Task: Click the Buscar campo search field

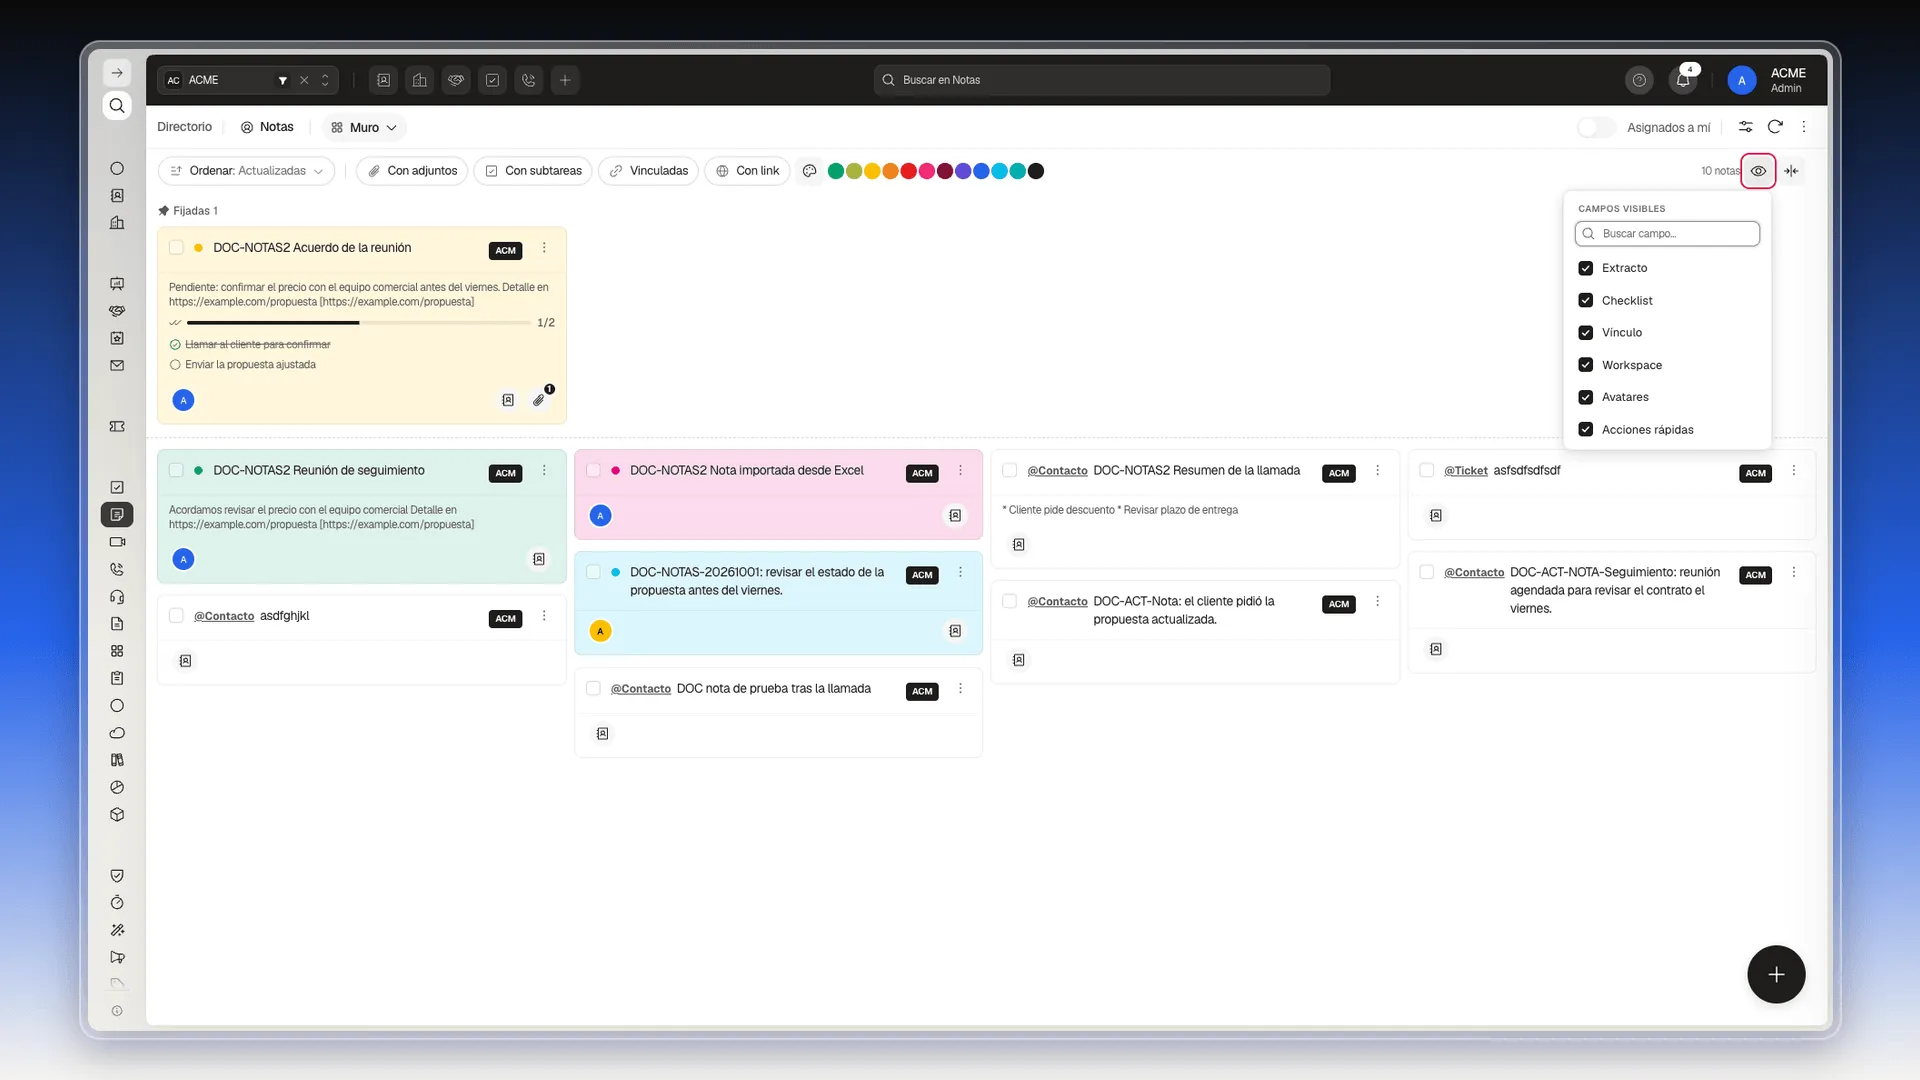Action: (1667, 233)
